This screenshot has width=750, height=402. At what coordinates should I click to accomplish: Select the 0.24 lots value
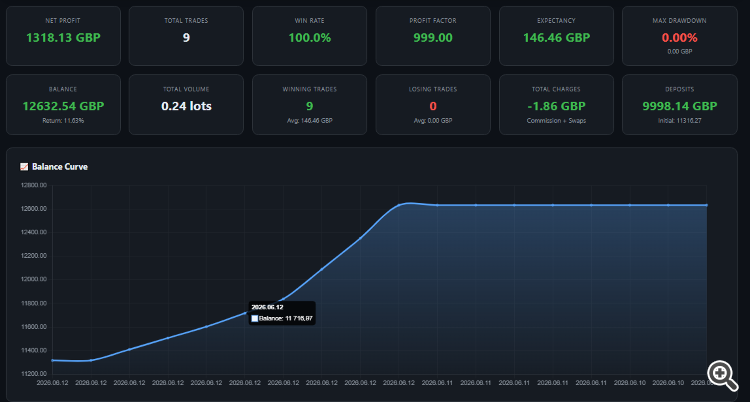(186, 106)
